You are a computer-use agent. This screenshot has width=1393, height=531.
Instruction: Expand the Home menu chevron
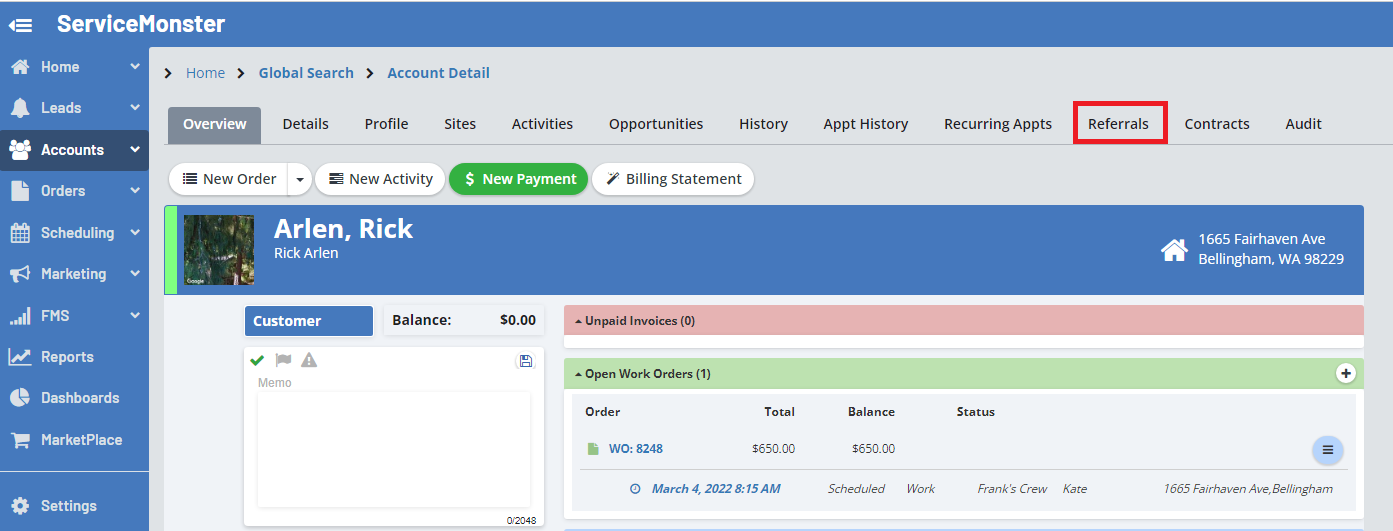coord(135,67)
